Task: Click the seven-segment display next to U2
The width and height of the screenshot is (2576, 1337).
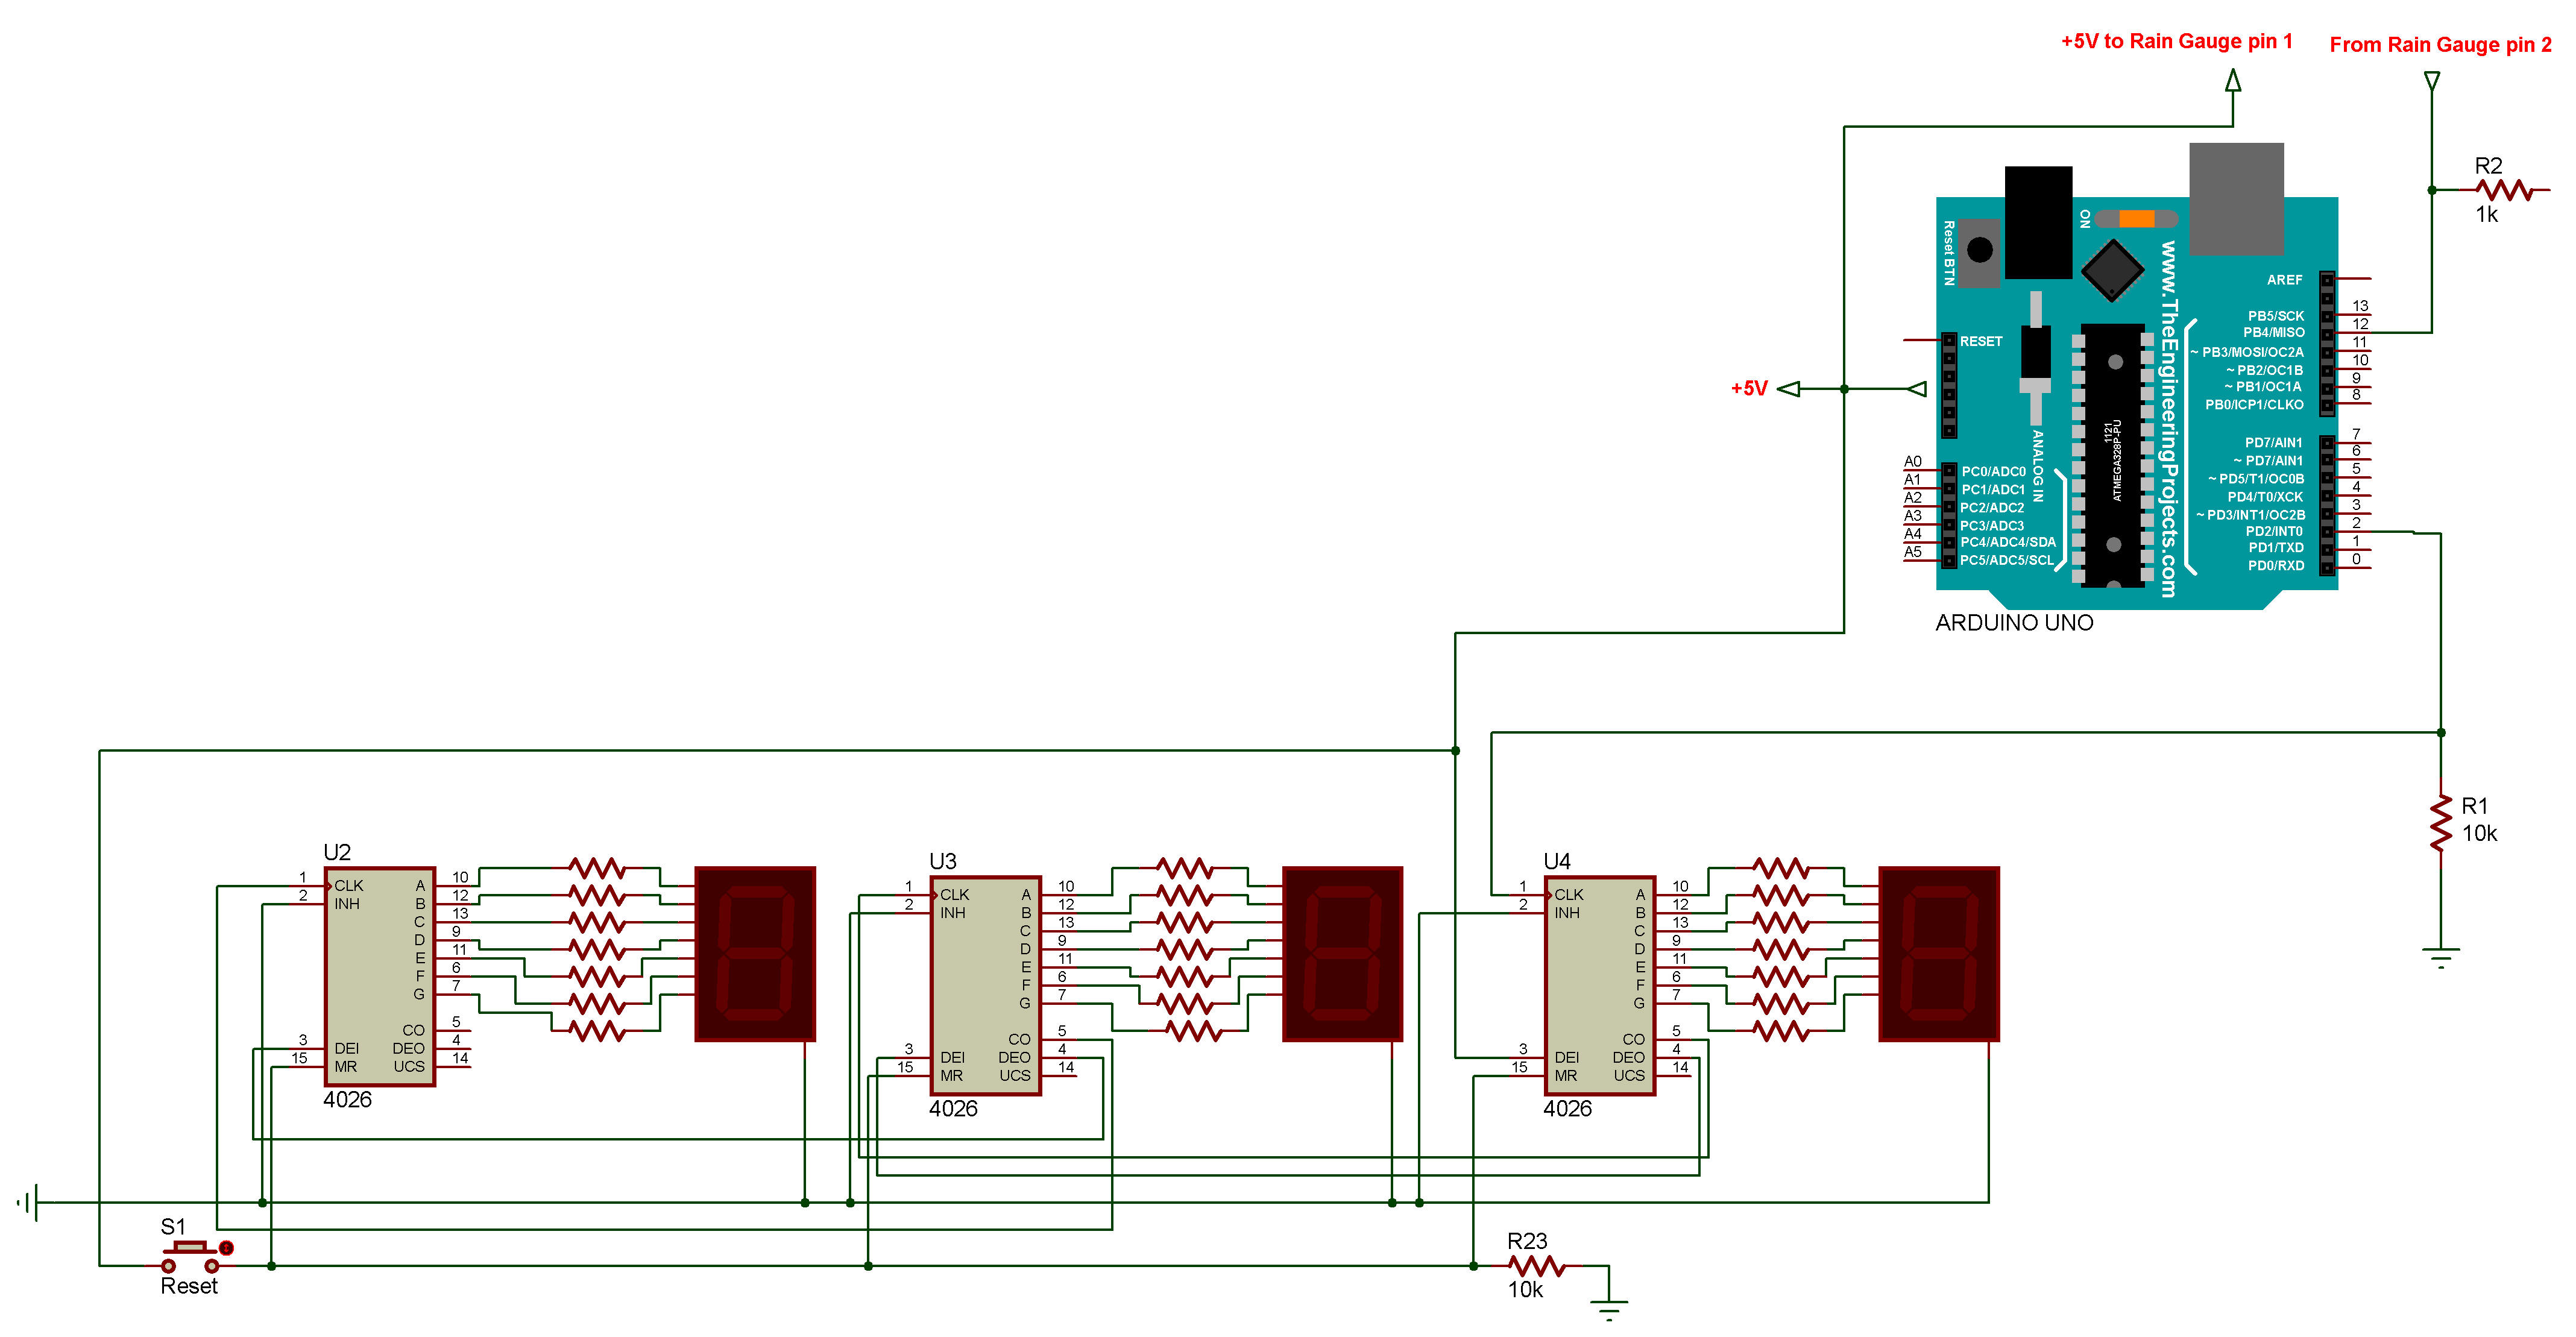Action: pyautogui.click(x=755, y=954)
